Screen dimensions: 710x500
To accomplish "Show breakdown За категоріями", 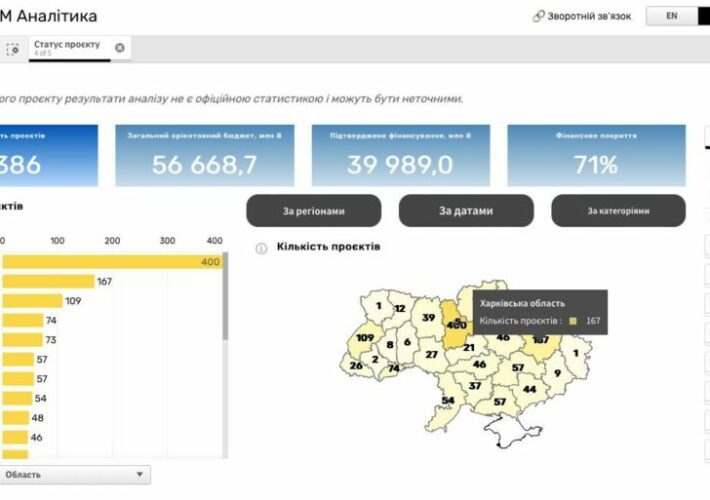I will tap(618, 211).
